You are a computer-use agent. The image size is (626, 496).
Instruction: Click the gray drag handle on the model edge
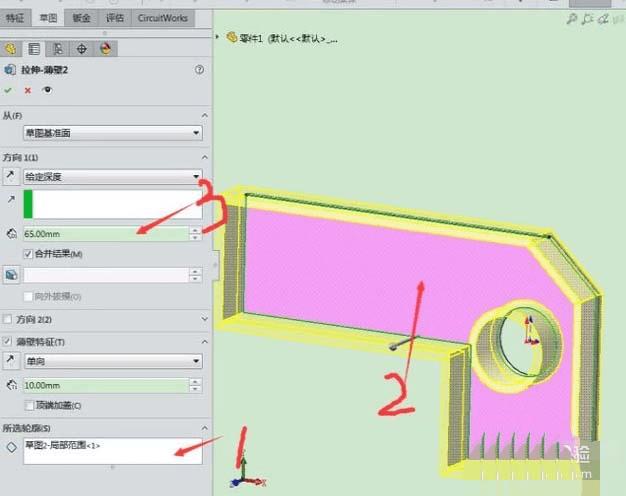[x=393, y=347]
